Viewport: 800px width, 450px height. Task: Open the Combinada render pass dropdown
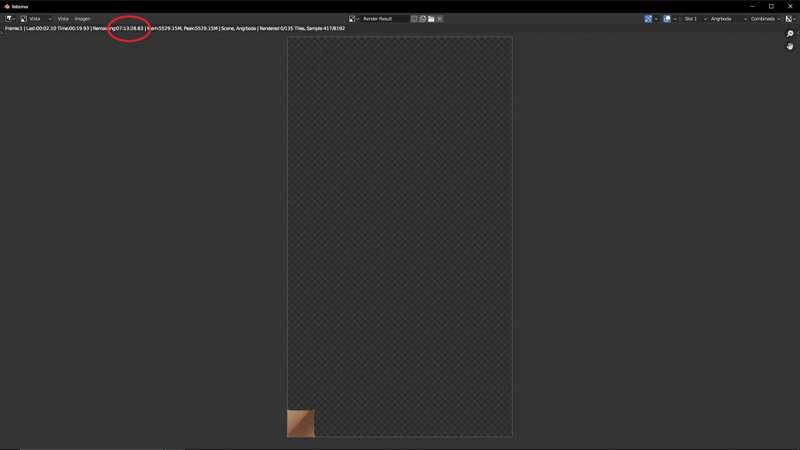(765, 19)
